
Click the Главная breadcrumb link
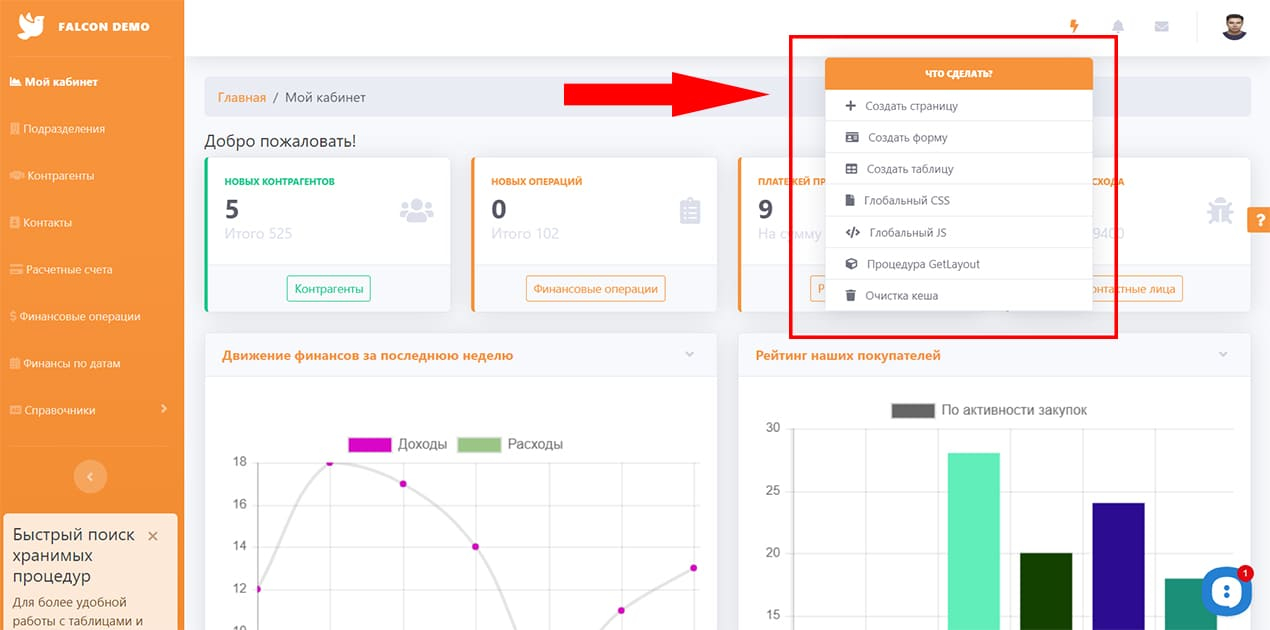(x=242, y=97)
